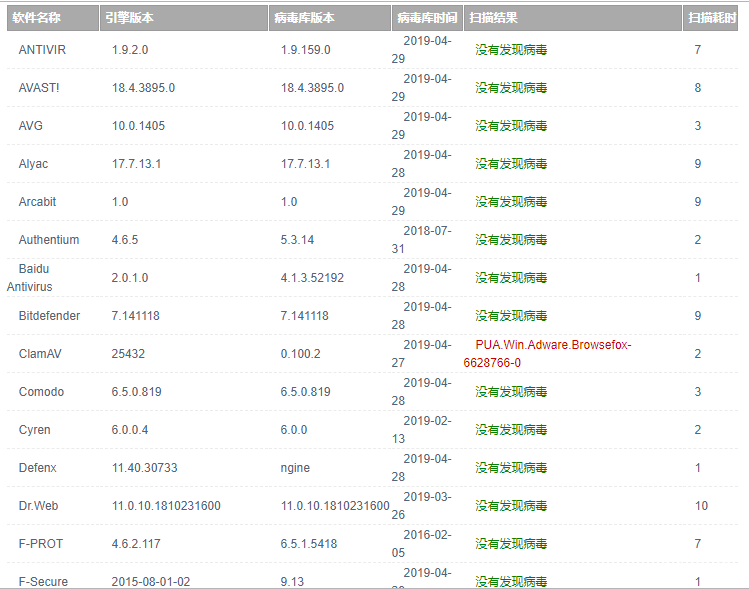Click Arcabit database version 1.0
Viewport: 749px width, 589px height.
click(x=289, y=202)
